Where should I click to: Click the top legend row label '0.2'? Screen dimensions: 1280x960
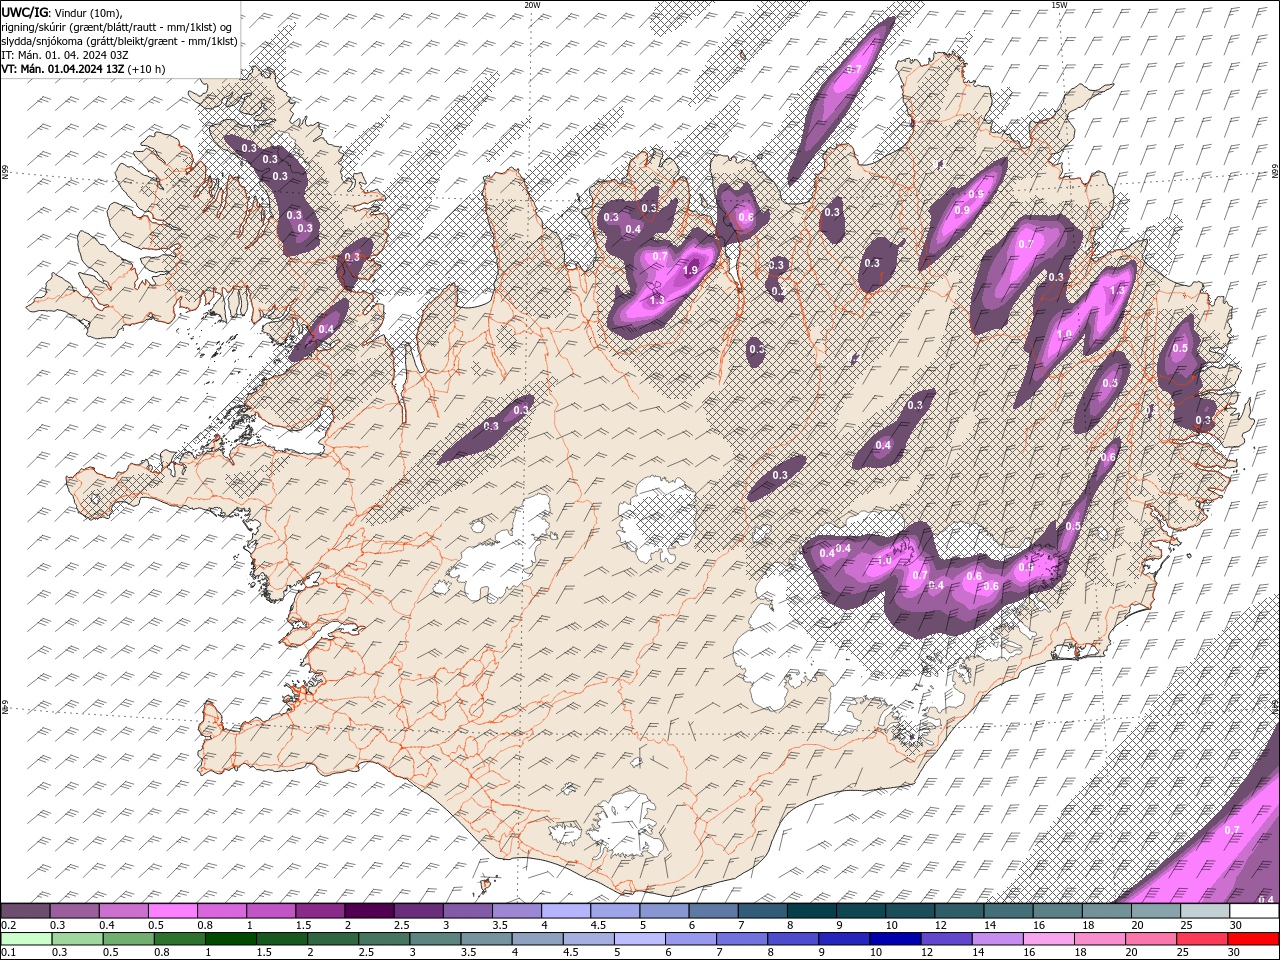[7, 925]
